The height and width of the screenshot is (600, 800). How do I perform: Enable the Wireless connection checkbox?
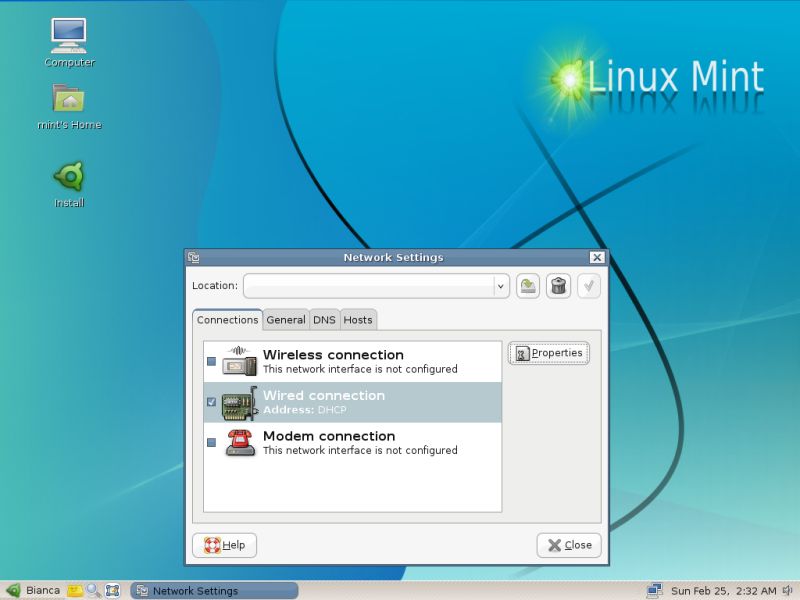(x=211, y=361)
